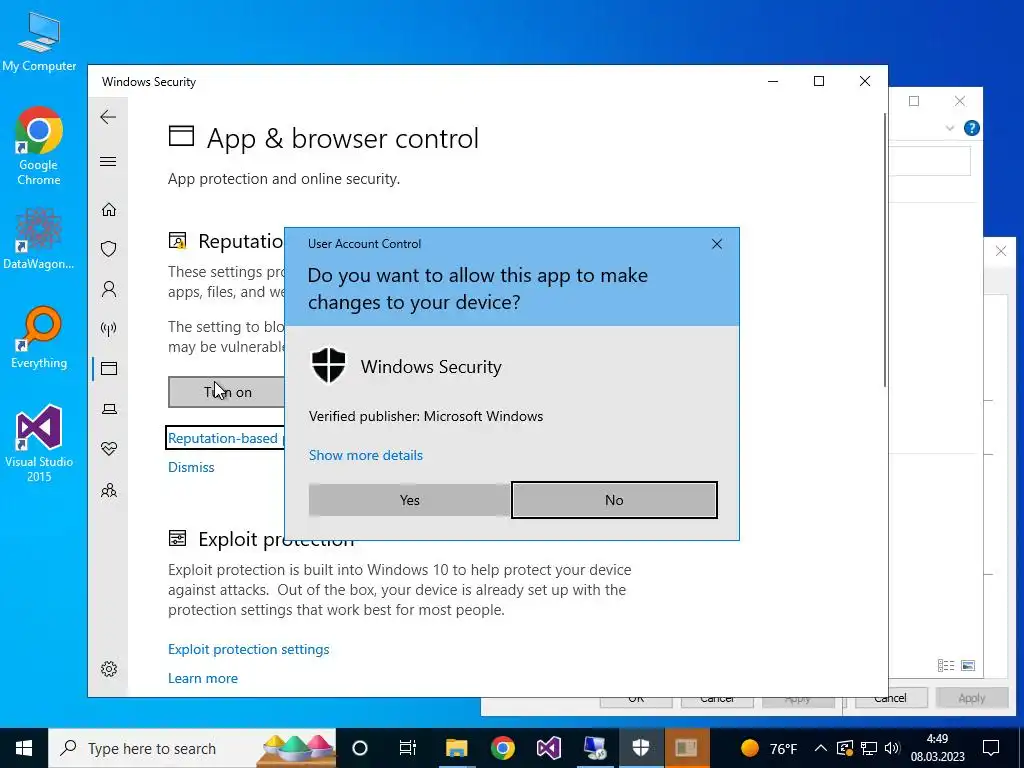Open My Computer desktop icon
Viewport: 1024px width, 768px height.
pos(39,41)
